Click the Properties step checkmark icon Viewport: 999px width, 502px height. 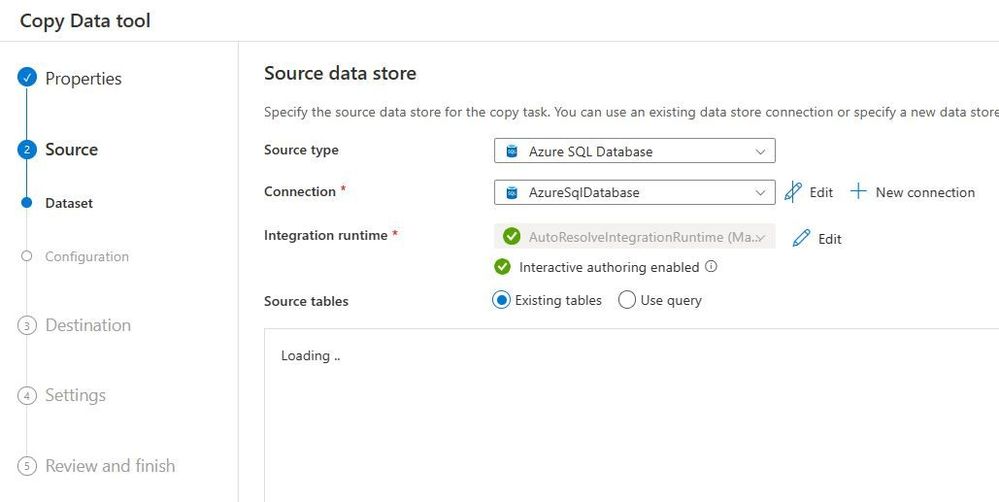coord(28,79)
